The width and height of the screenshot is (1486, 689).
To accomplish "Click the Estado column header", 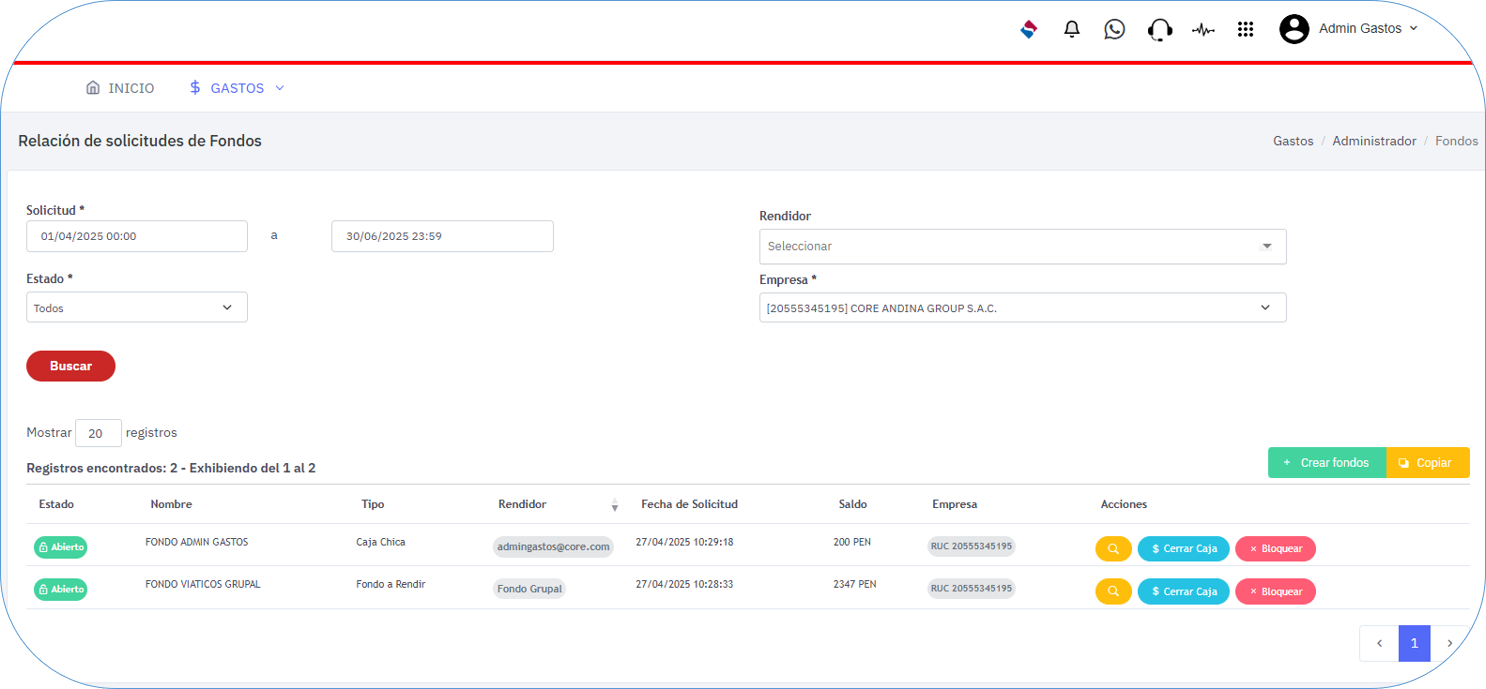I will coord(56,504).
